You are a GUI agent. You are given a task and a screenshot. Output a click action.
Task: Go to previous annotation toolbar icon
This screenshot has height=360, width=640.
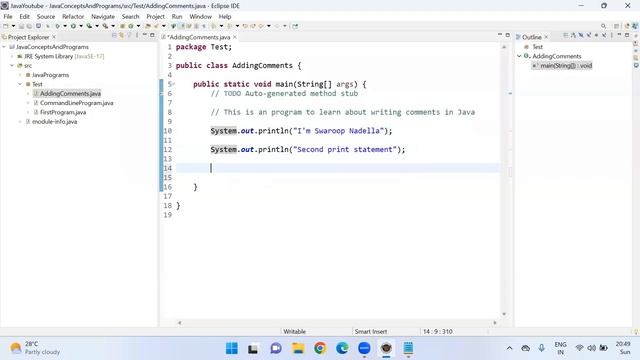pos(230,26)
